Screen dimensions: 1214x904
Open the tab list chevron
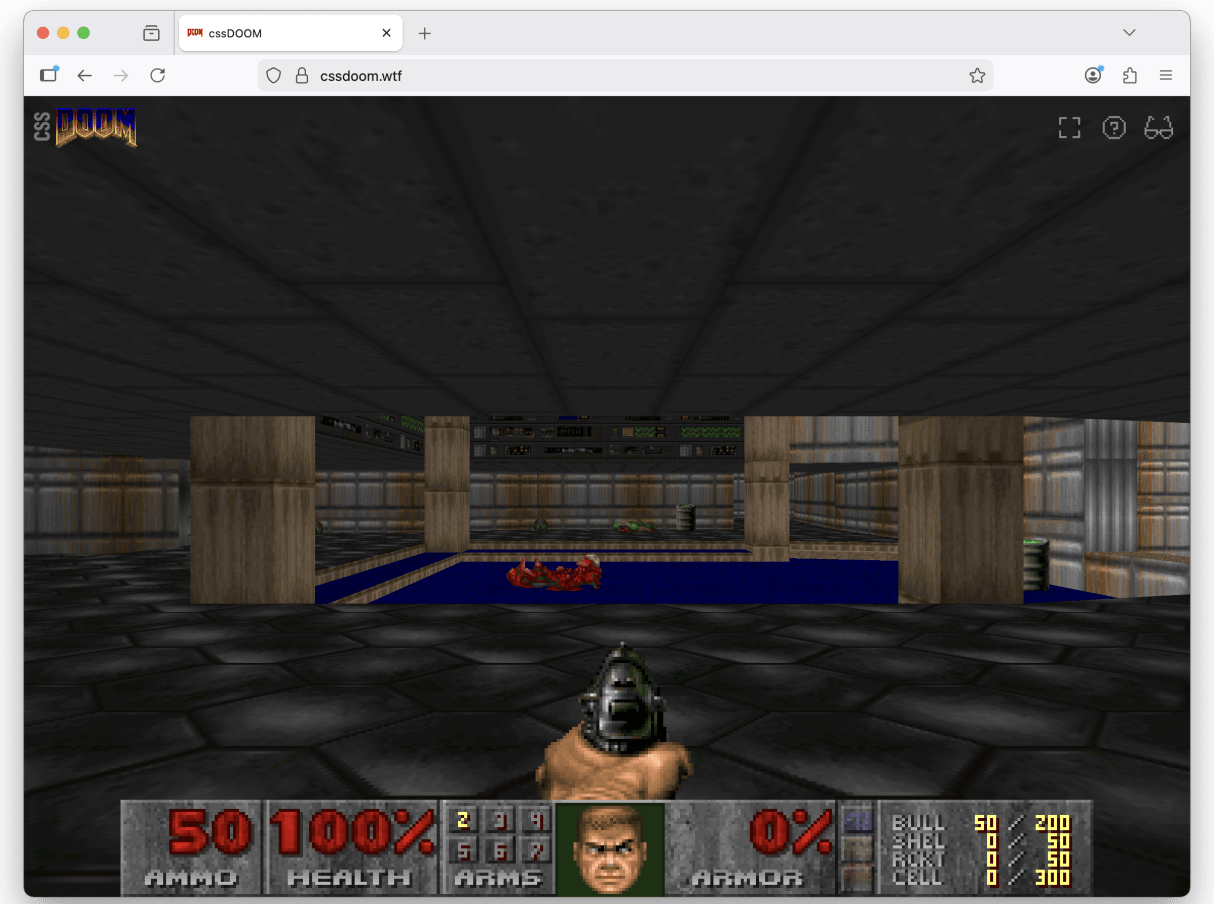tap(1129, 32)
